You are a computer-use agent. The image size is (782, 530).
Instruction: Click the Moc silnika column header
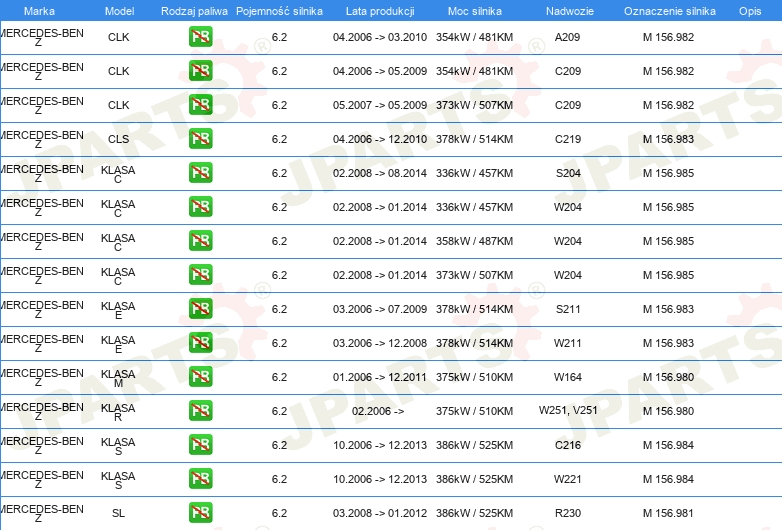tap(475, 11)
